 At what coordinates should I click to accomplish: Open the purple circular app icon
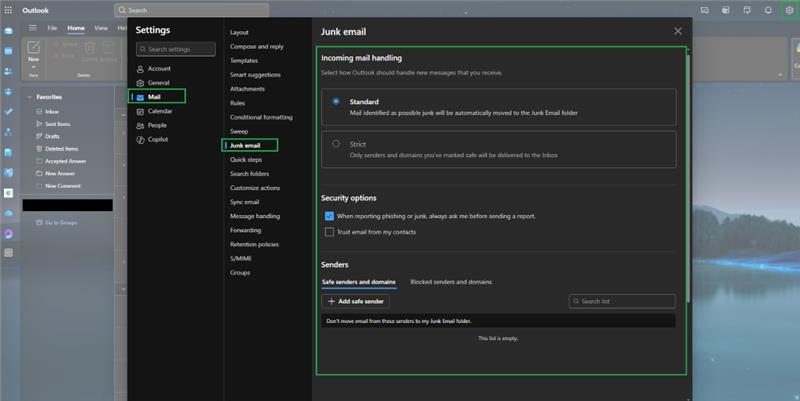pos(8,234)
